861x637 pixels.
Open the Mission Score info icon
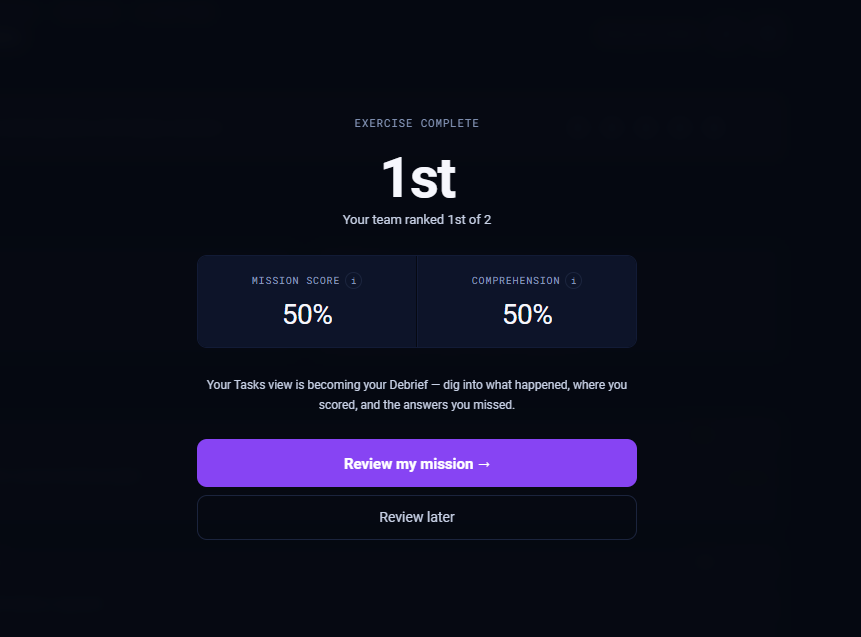354,281
